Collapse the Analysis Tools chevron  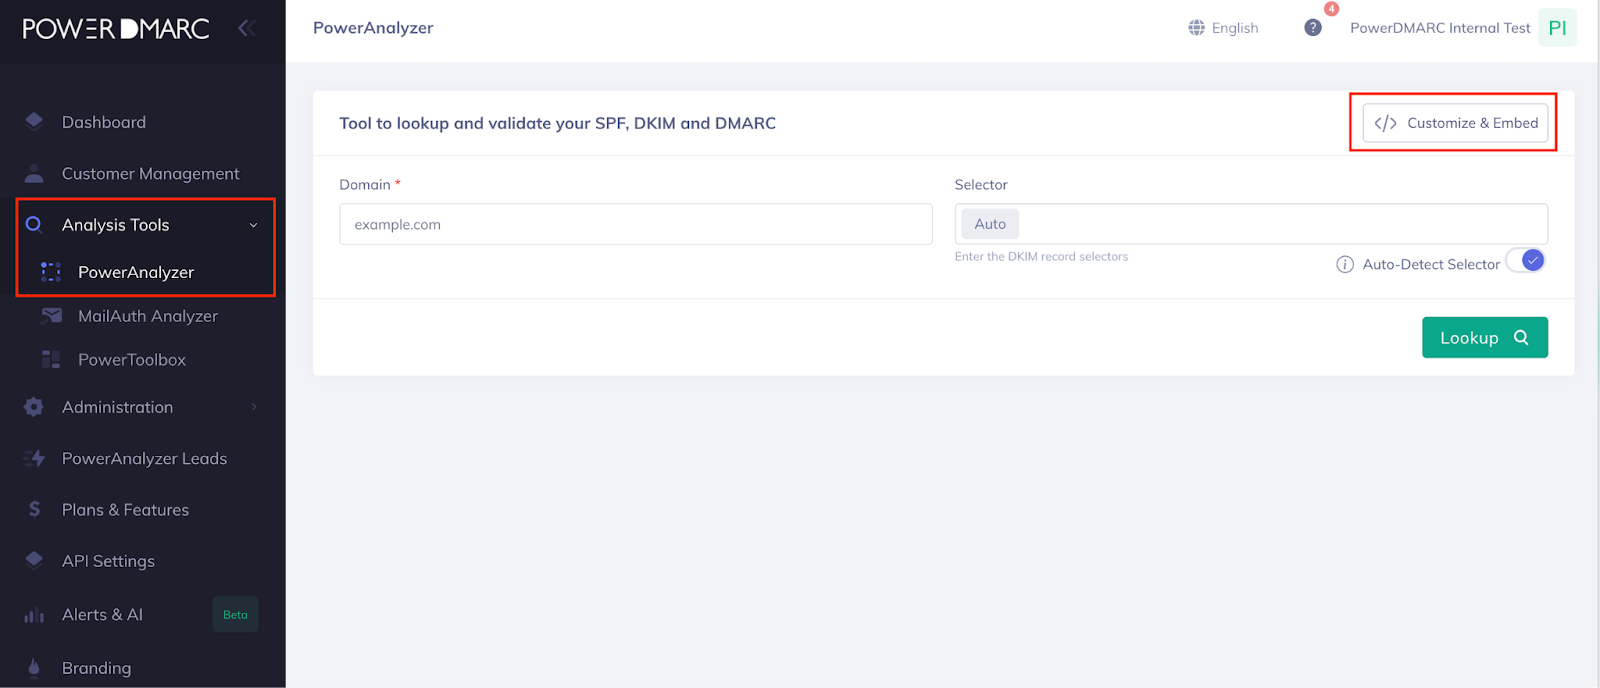click(x=253, y=225)
